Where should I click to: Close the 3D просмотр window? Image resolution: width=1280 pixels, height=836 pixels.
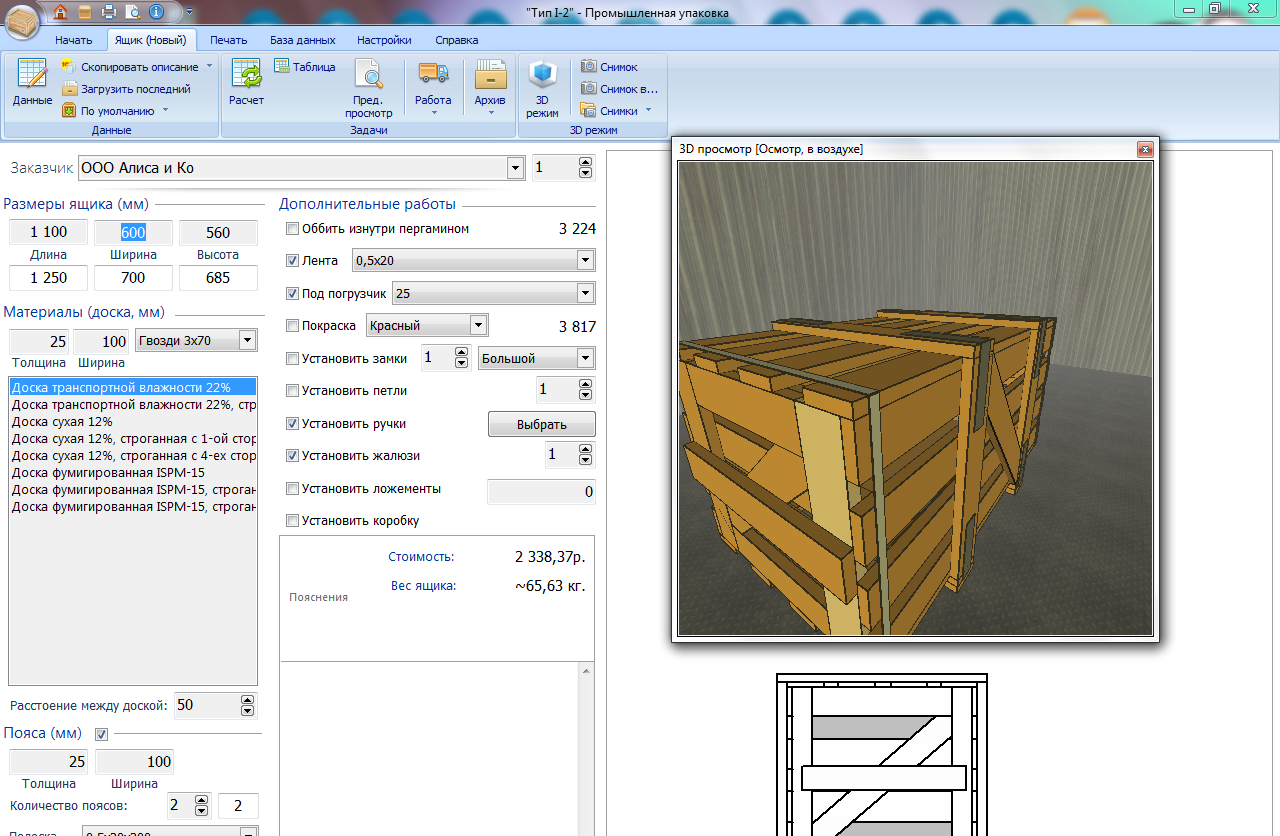(x=1145, y=149)
